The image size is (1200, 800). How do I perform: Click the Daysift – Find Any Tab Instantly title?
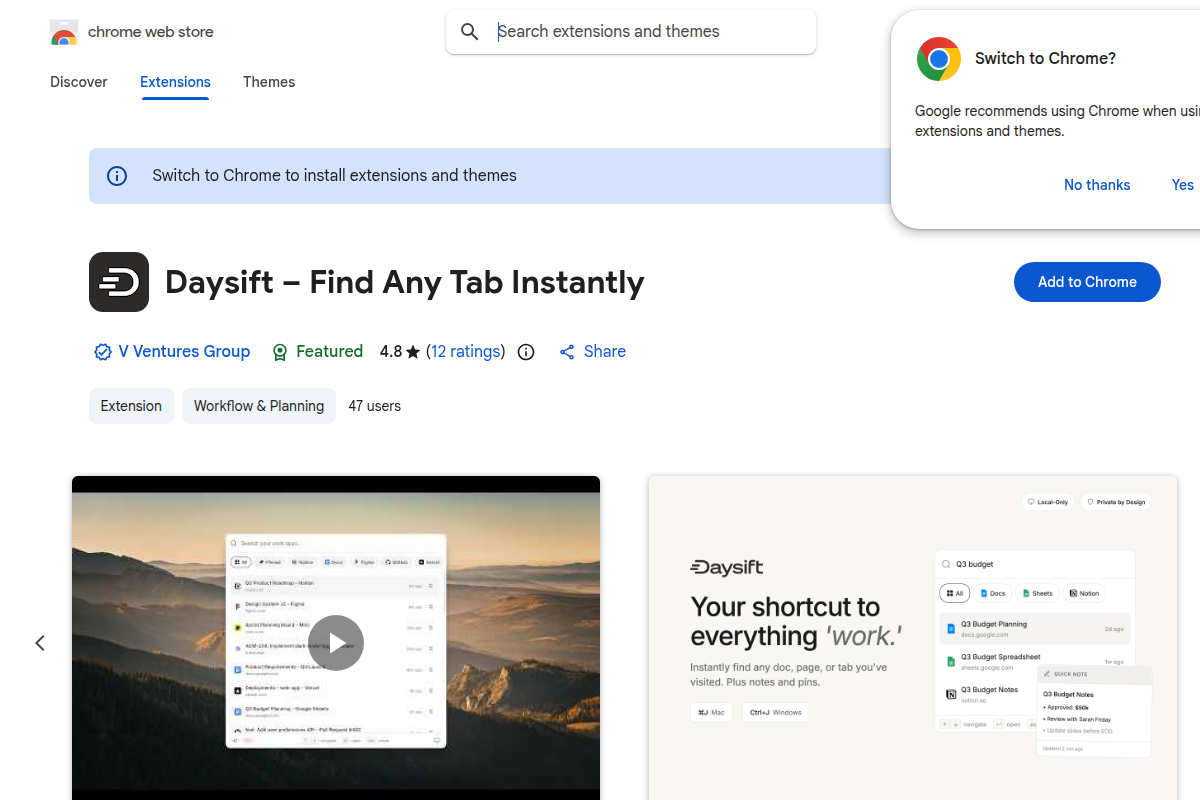point(405,283)
